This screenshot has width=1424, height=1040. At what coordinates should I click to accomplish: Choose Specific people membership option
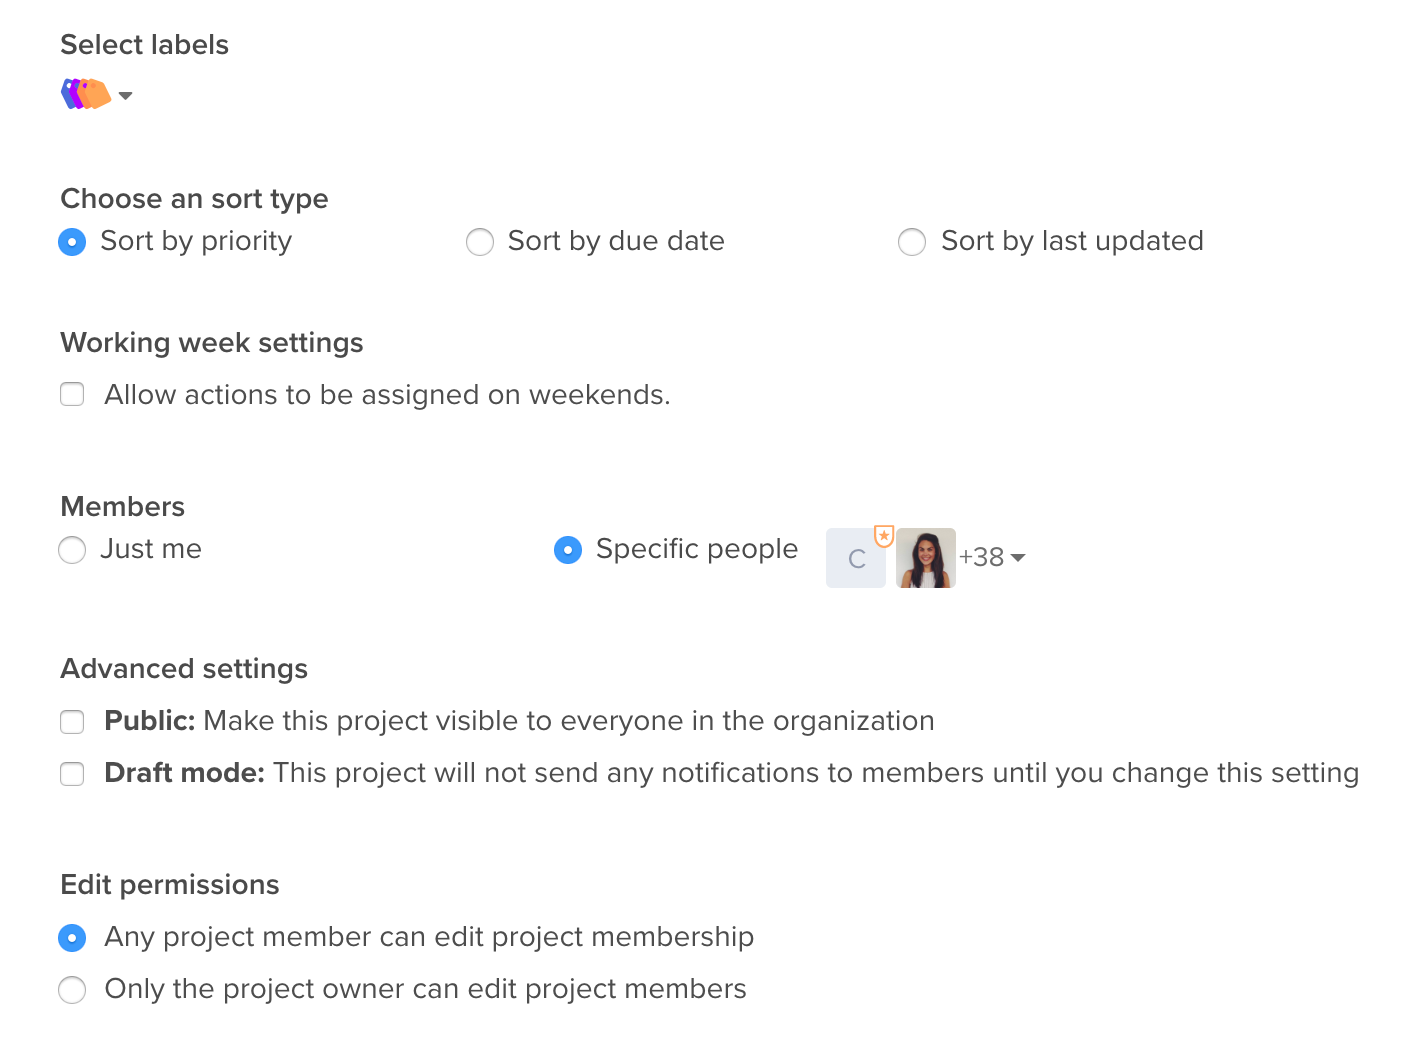point(568,550)
